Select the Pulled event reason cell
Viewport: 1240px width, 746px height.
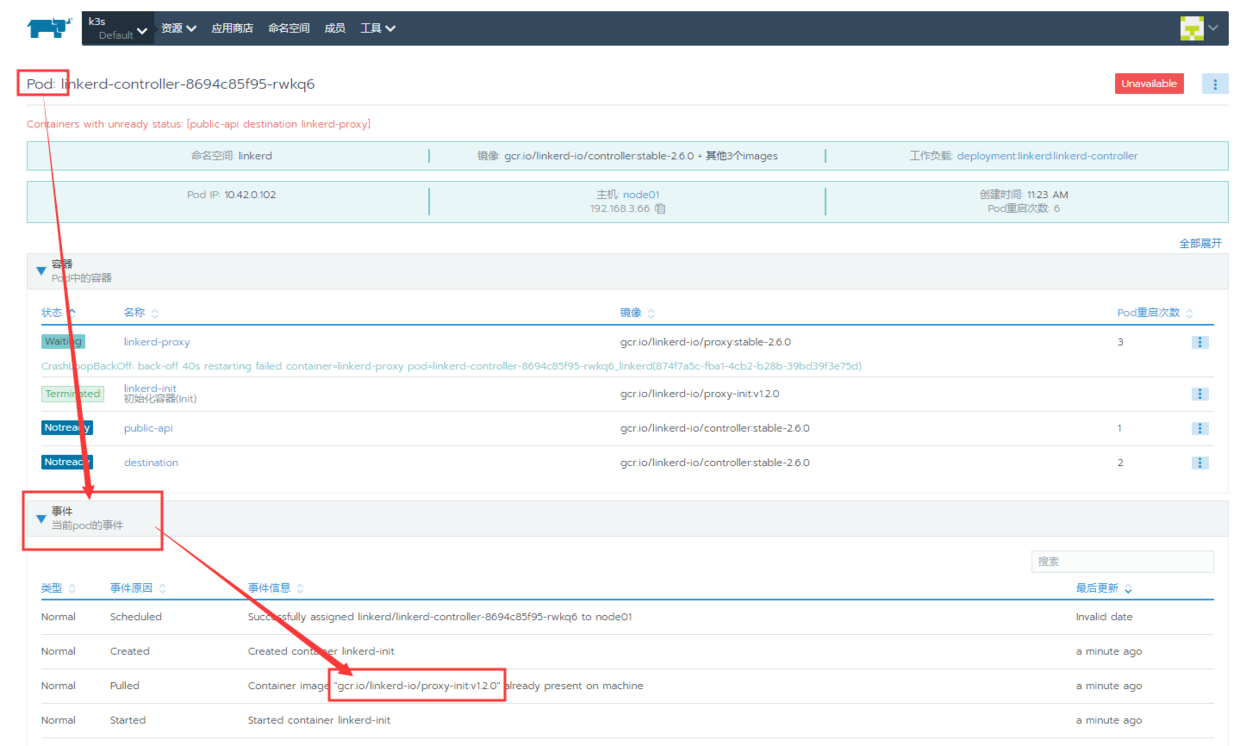click(125, 686)
